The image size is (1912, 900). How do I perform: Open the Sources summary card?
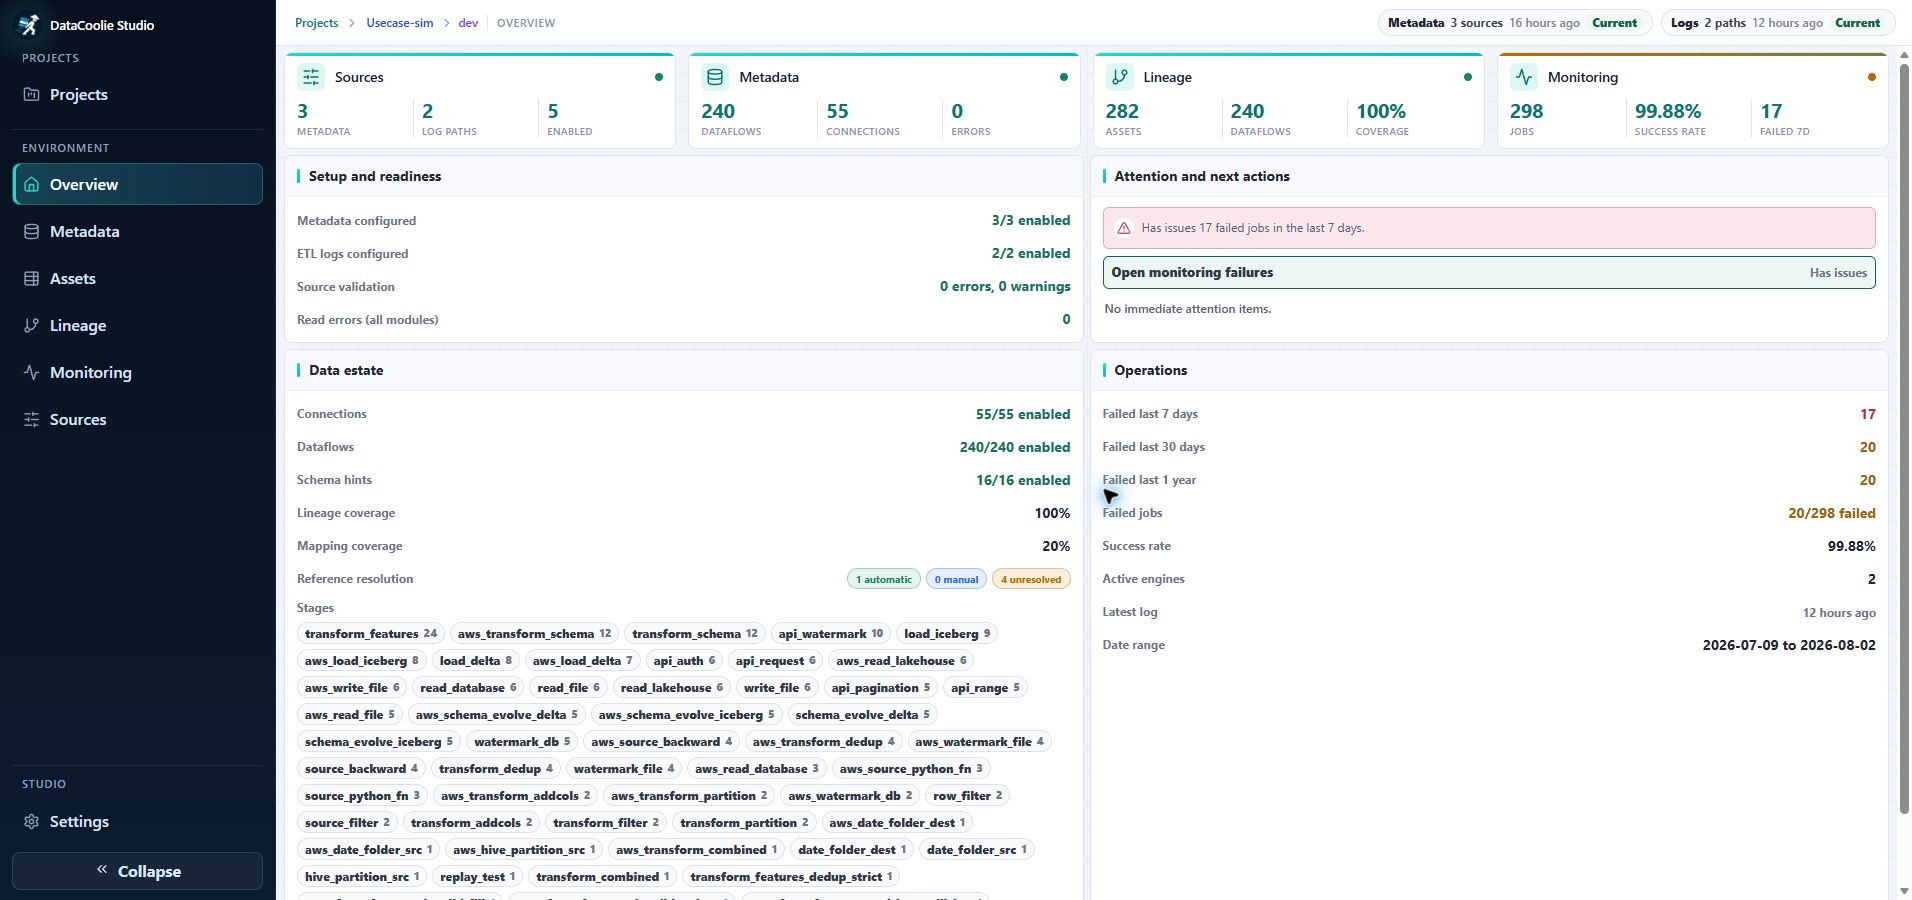(x=480, y=100)
